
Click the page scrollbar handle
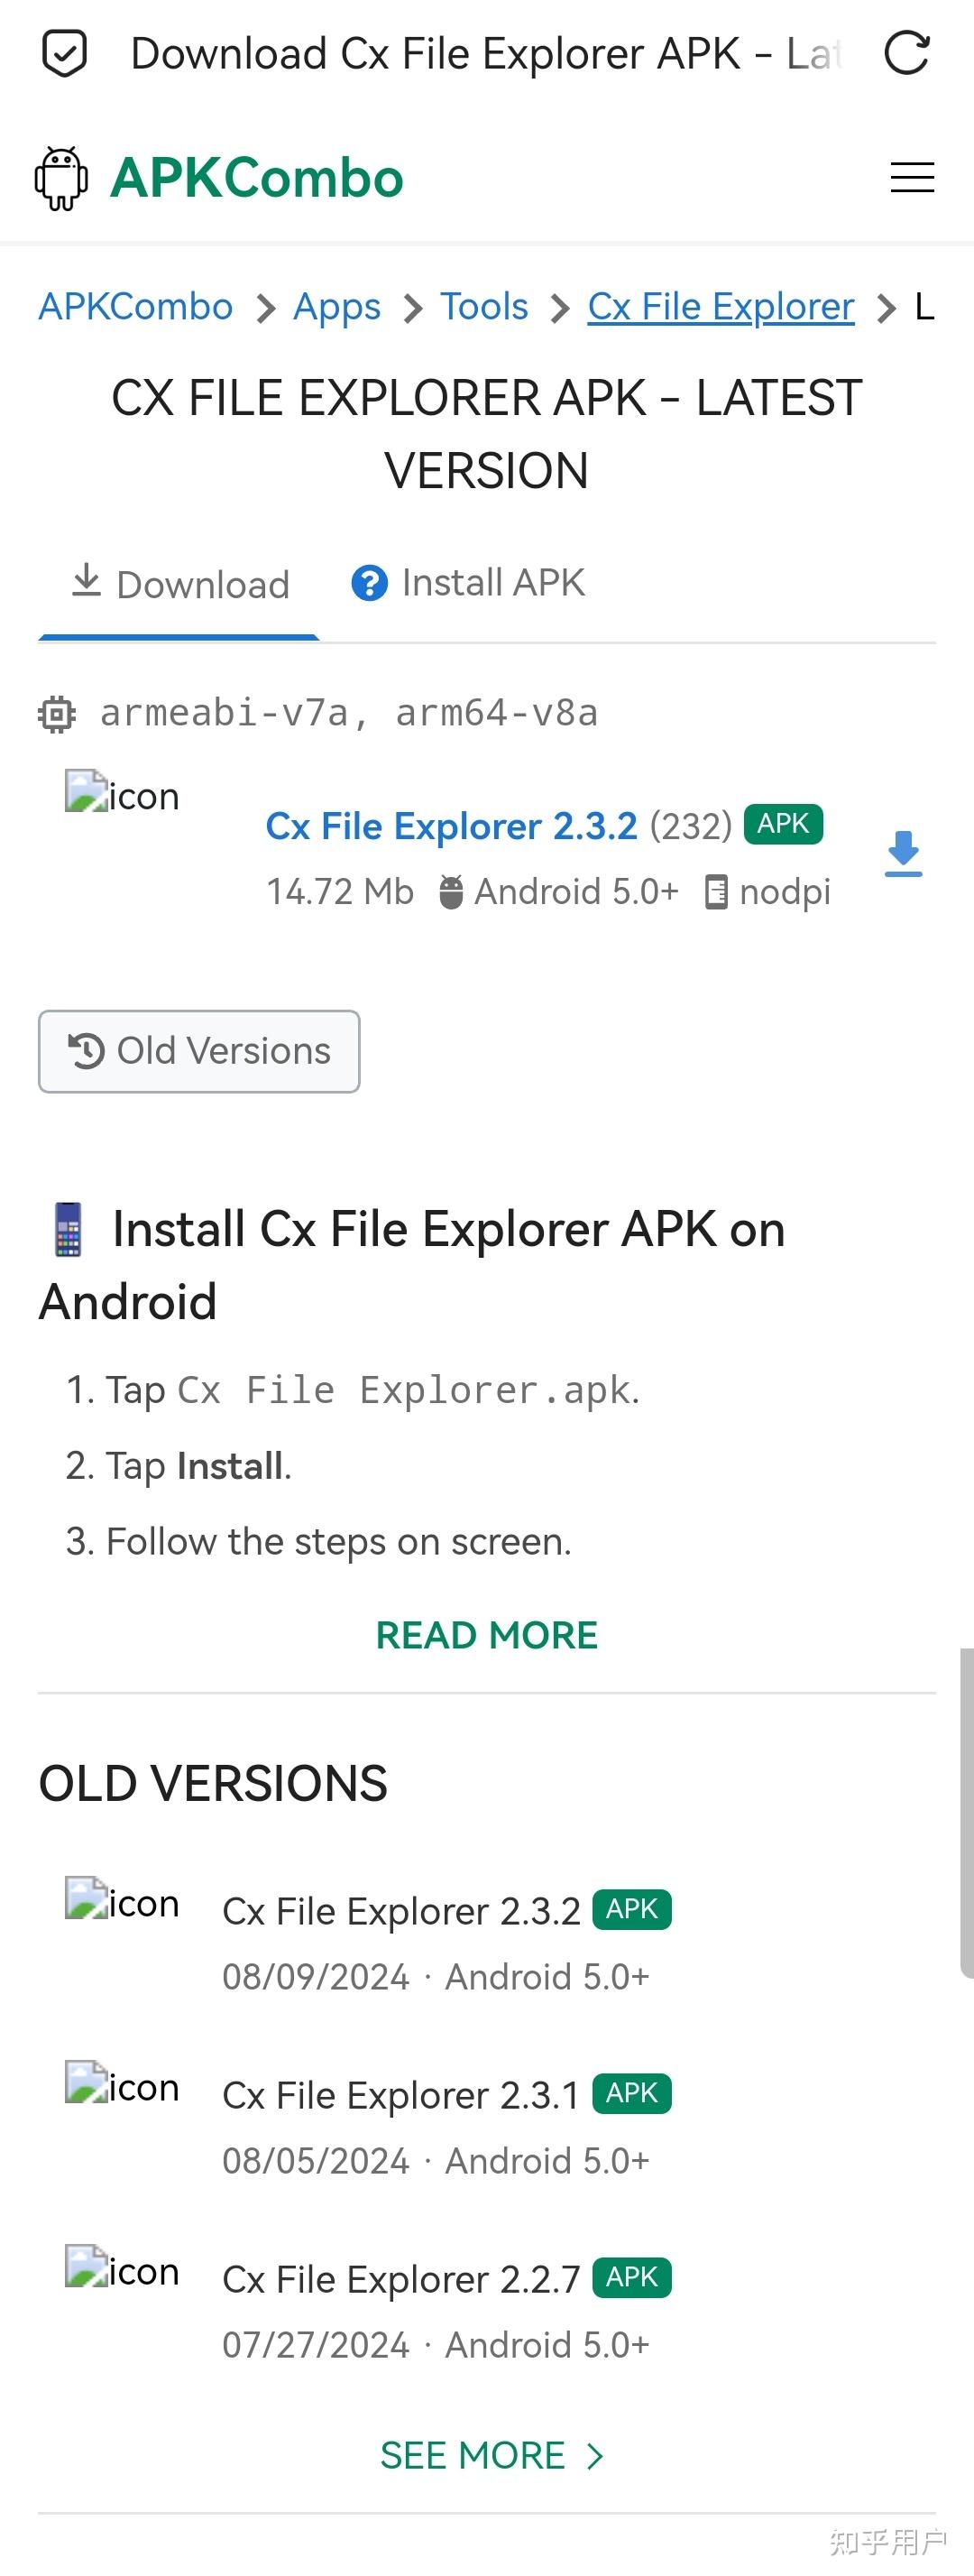(966, 1812)
